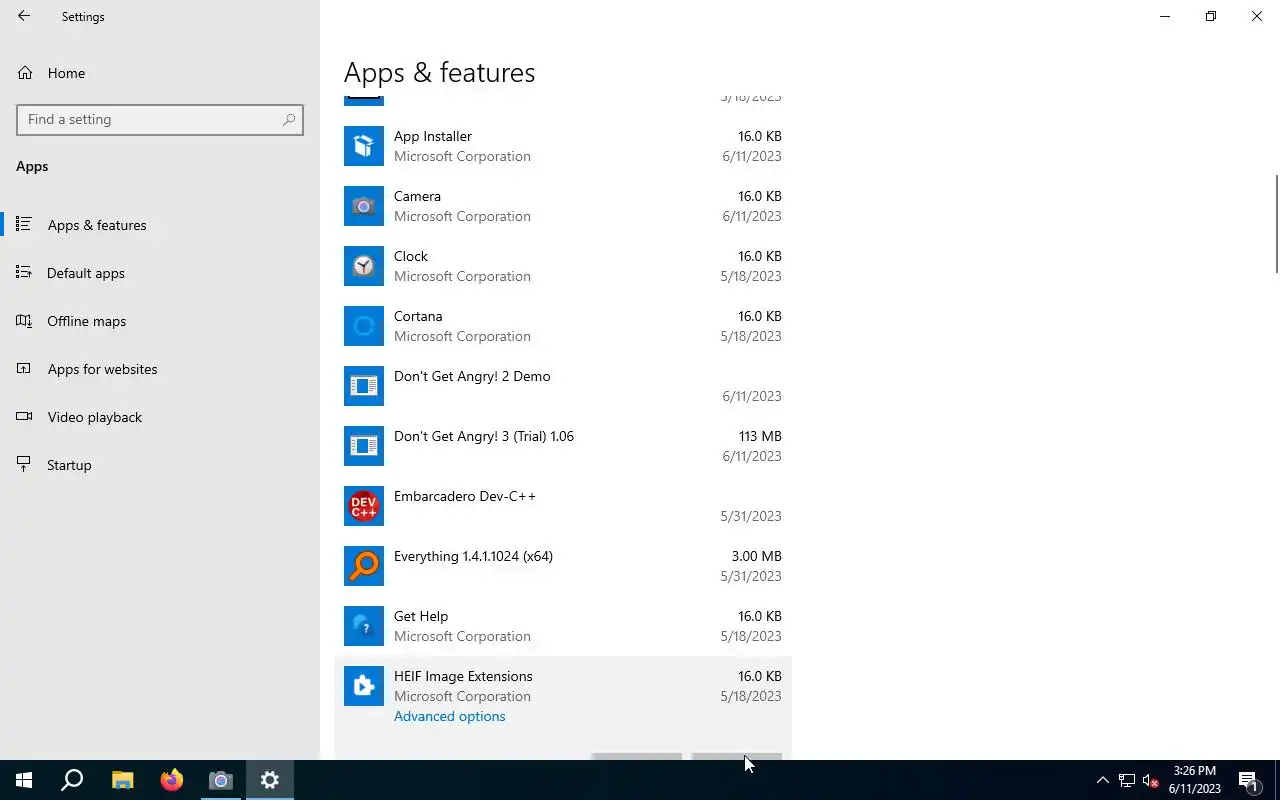
Task: Click the Everything search app icon
Action: tap(364, 566)
